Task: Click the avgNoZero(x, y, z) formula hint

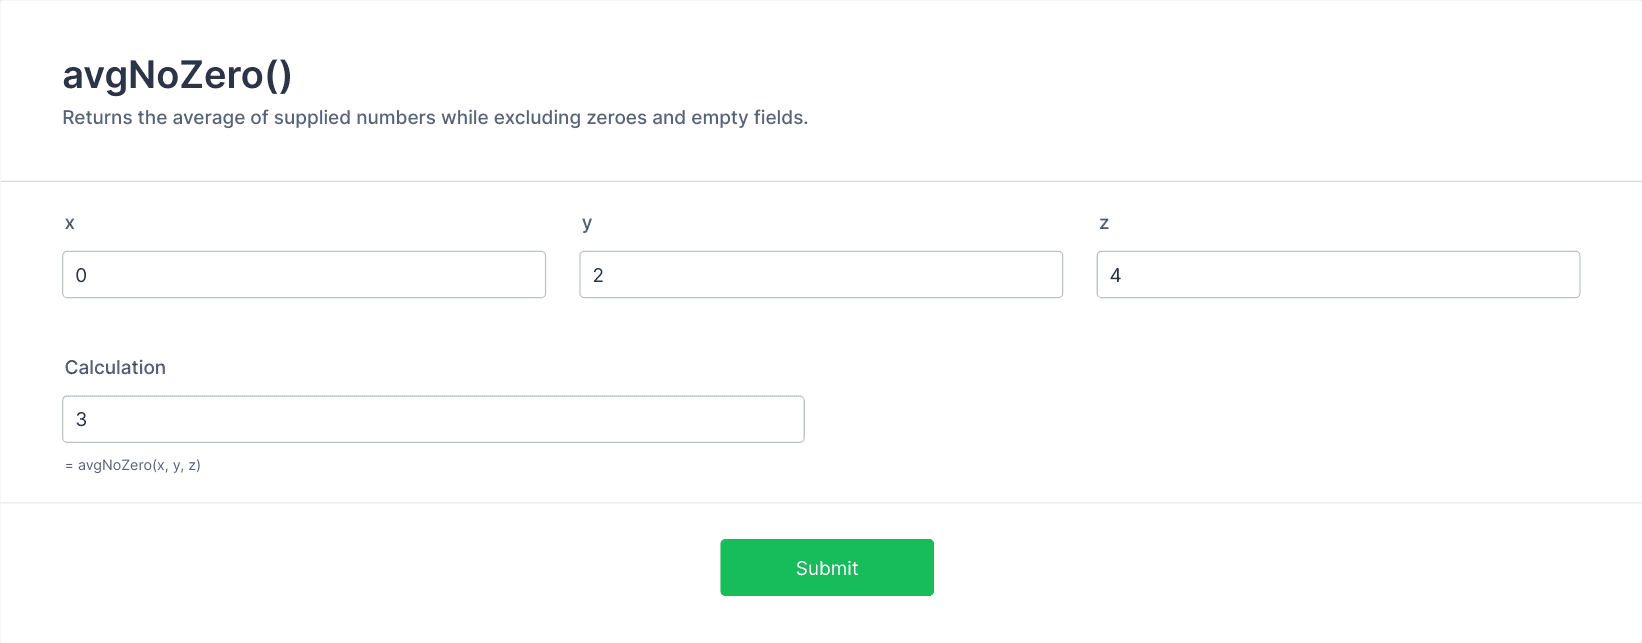Action: pyautogui.click(x=139, y=465)
